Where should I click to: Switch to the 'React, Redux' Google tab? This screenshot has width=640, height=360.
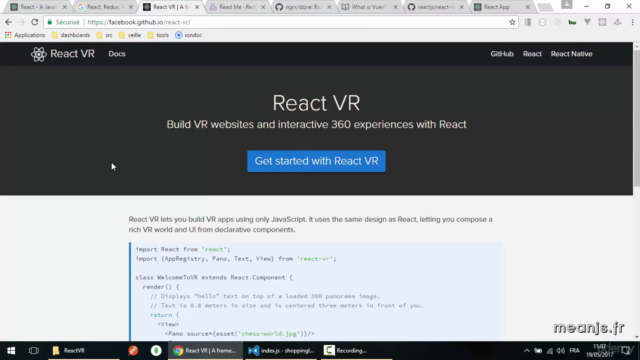click(104, 7)
